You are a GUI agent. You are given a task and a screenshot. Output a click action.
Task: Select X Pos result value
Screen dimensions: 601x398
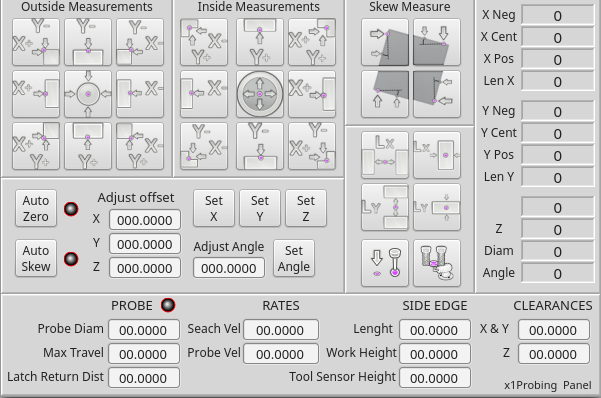point(558,59)
